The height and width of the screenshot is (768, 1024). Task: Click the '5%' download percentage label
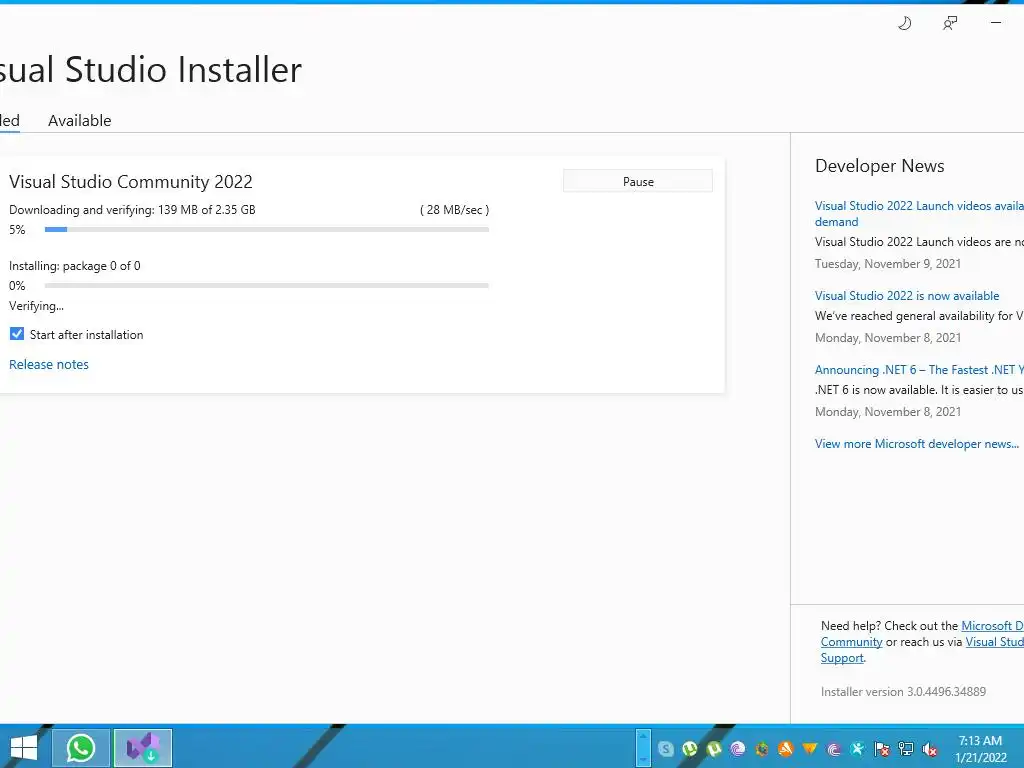click(x=17, y=230)
